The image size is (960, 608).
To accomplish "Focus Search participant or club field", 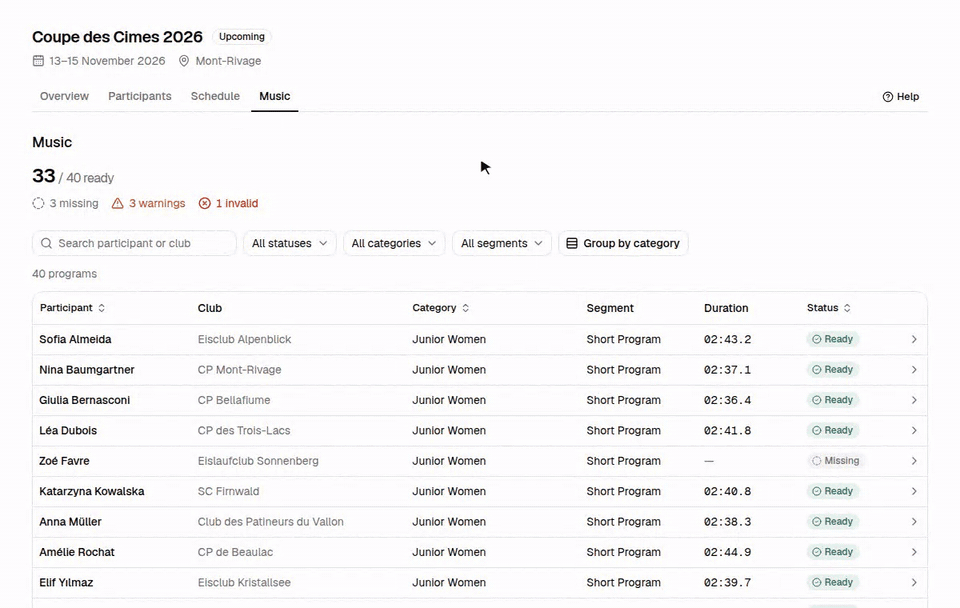I will [x=134, y=243].
